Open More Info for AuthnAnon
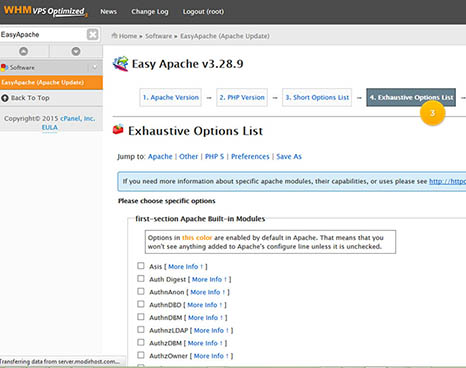Image resolution: width=466 pixels, height=368 pixels. click(208, 292)
